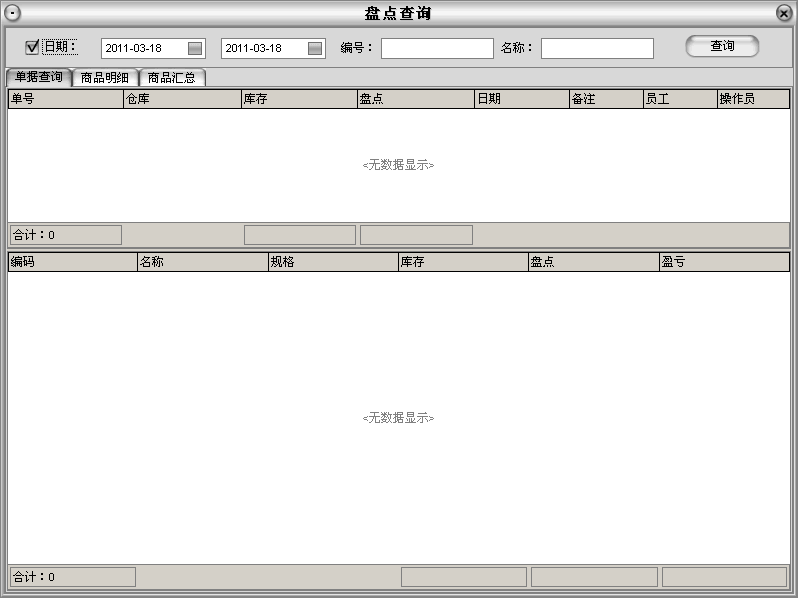Click the 备注 column header
This screenshot has width=798, height=598.
[606, 99]
